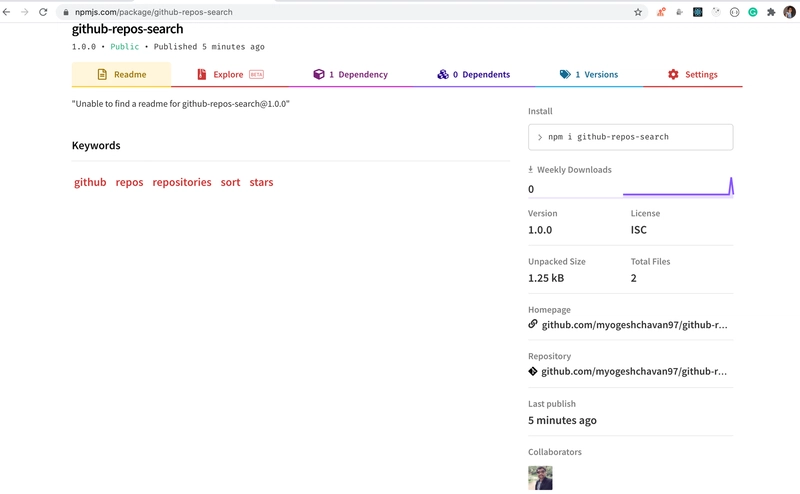
Task: Click the stars keyword link
Action: pos(261,182)
